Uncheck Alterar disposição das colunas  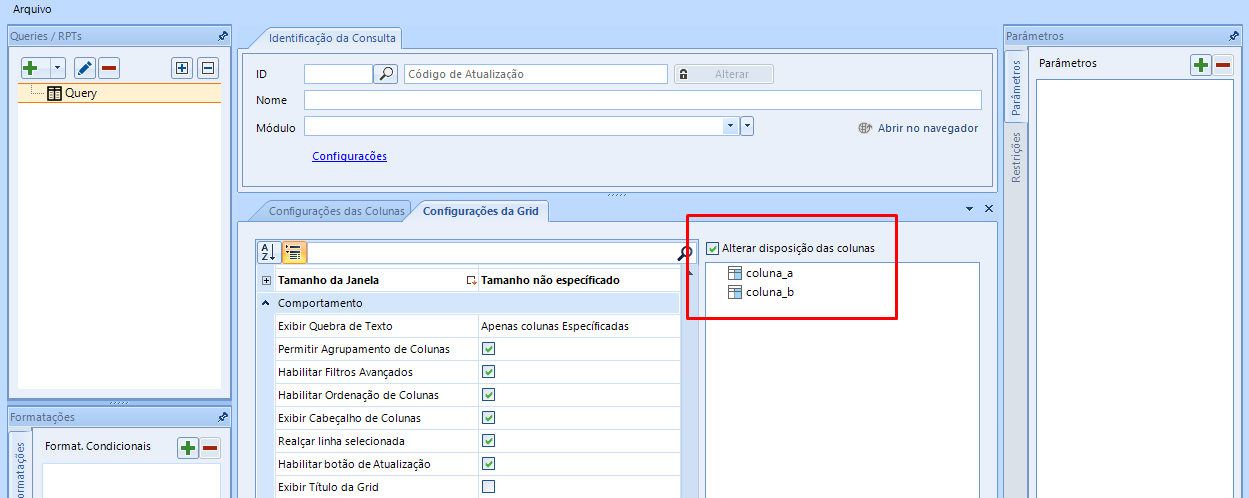pyautogui.click(x=713, y=248)
